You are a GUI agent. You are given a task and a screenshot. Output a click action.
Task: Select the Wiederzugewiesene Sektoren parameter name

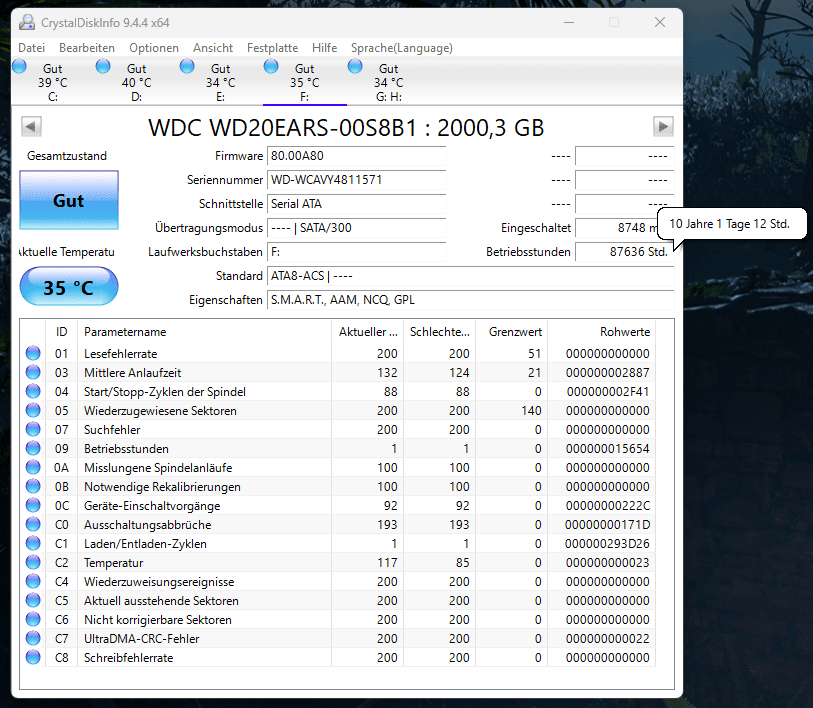(160, 411)
